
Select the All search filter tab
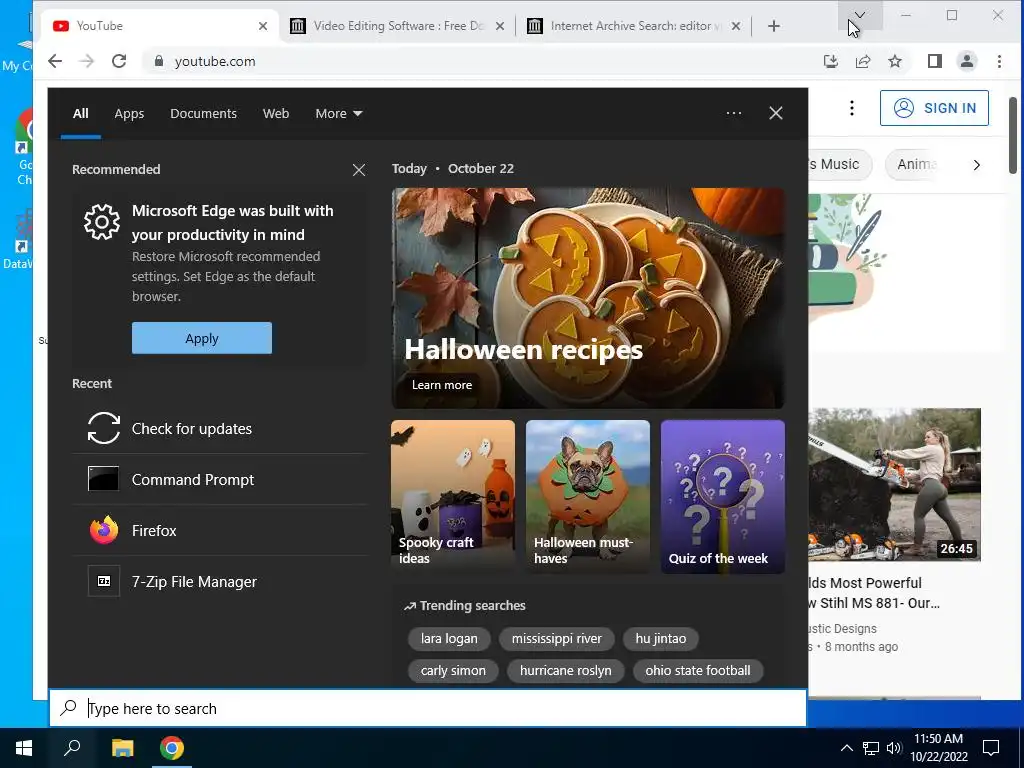tap(80, 114)
